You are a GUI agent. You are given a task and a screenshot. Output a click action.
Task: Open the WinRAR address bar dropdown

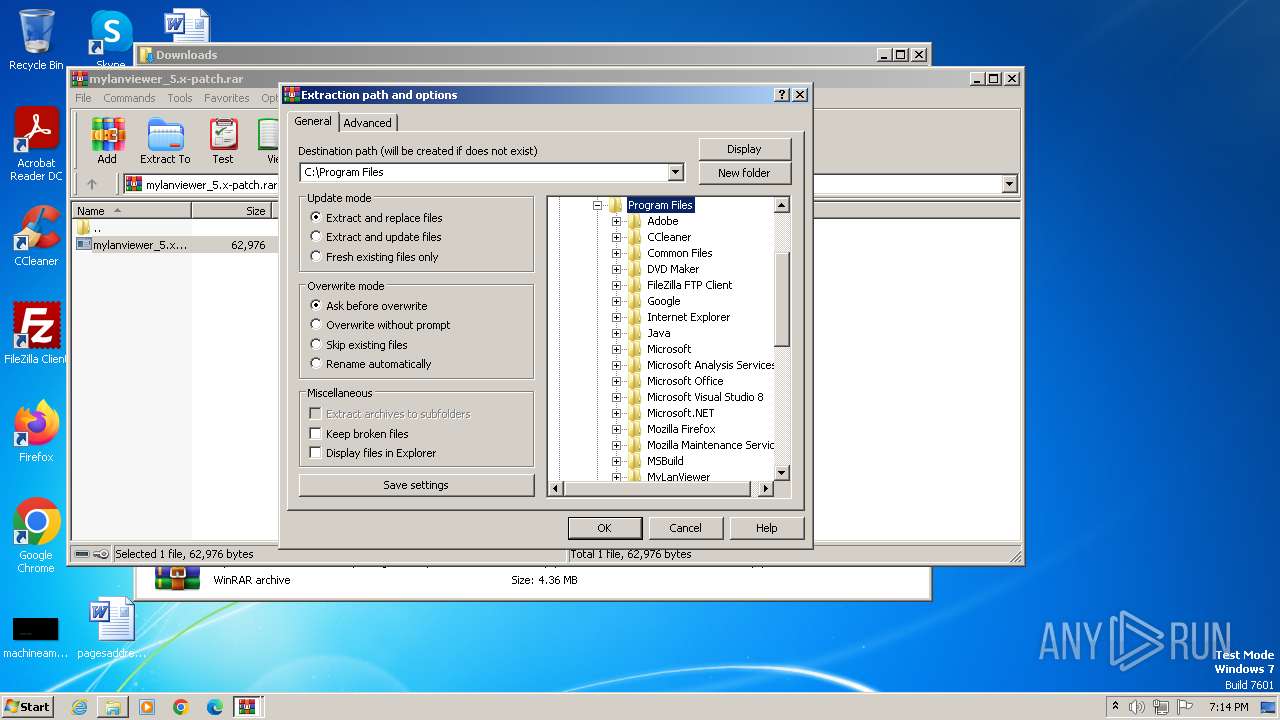1009,184
